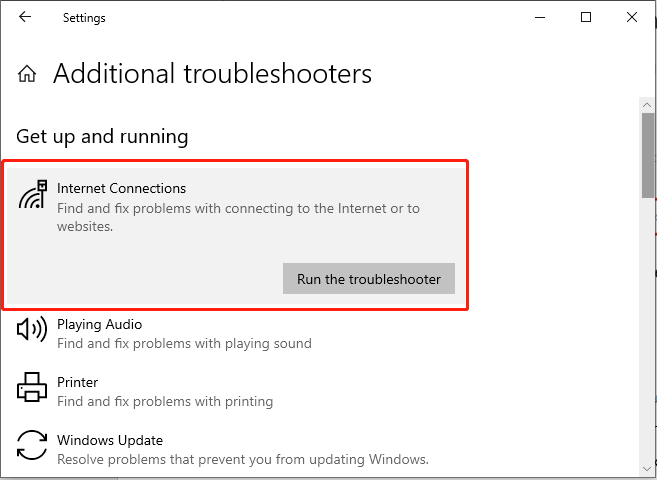Click 'Find and fix problems with printing' text
The image size is (657, 480).
tap(165, 401)
